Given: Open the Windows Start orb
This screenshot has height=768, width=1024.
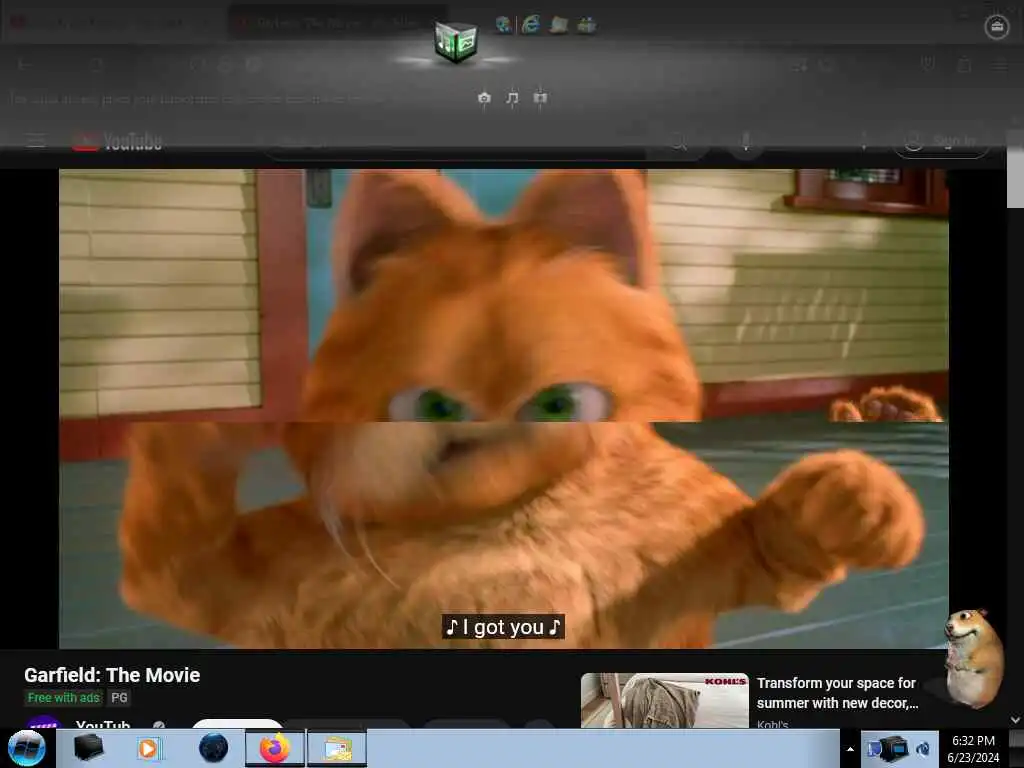Looking at the screenshot, I should (x=27, y=748).
